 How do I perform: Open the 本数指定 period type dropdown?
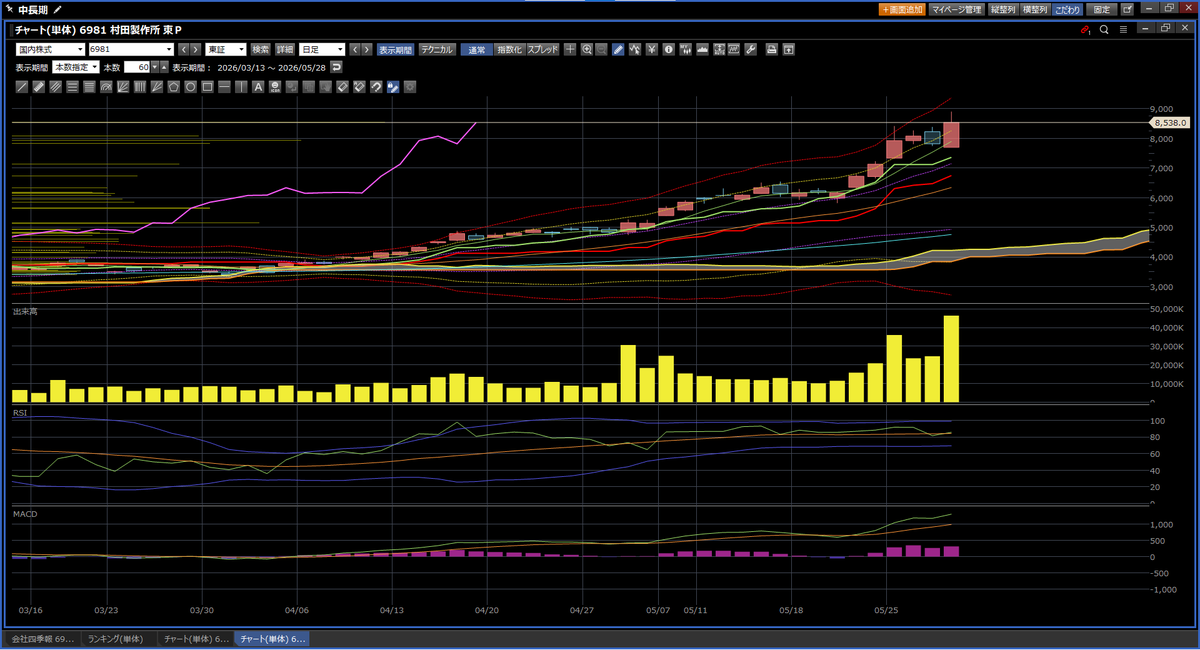(76, 67)
